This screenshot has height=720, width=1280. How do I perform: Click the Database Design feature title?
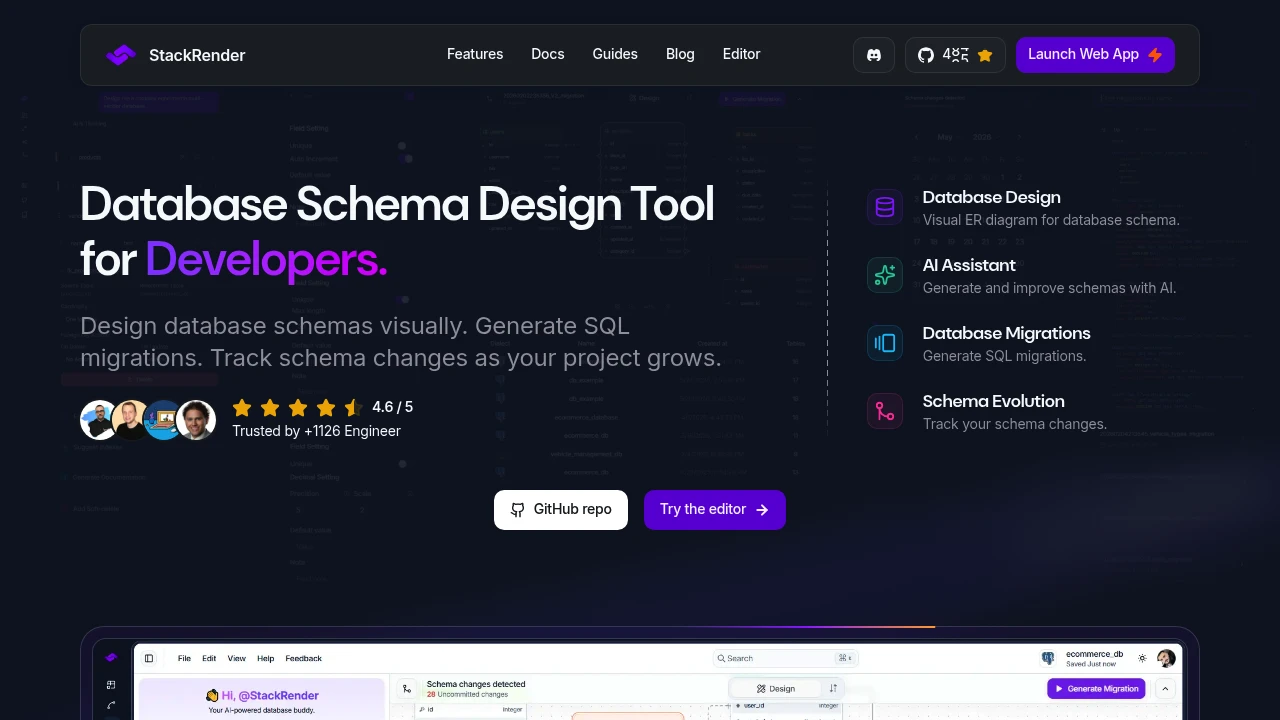tap(991, 197)
